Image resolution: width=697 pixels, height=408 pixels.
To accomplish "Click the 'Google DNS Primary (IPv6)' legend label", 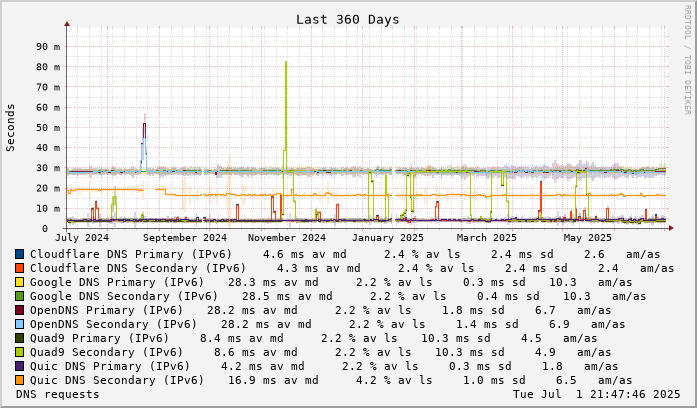I will pos(117,282).
